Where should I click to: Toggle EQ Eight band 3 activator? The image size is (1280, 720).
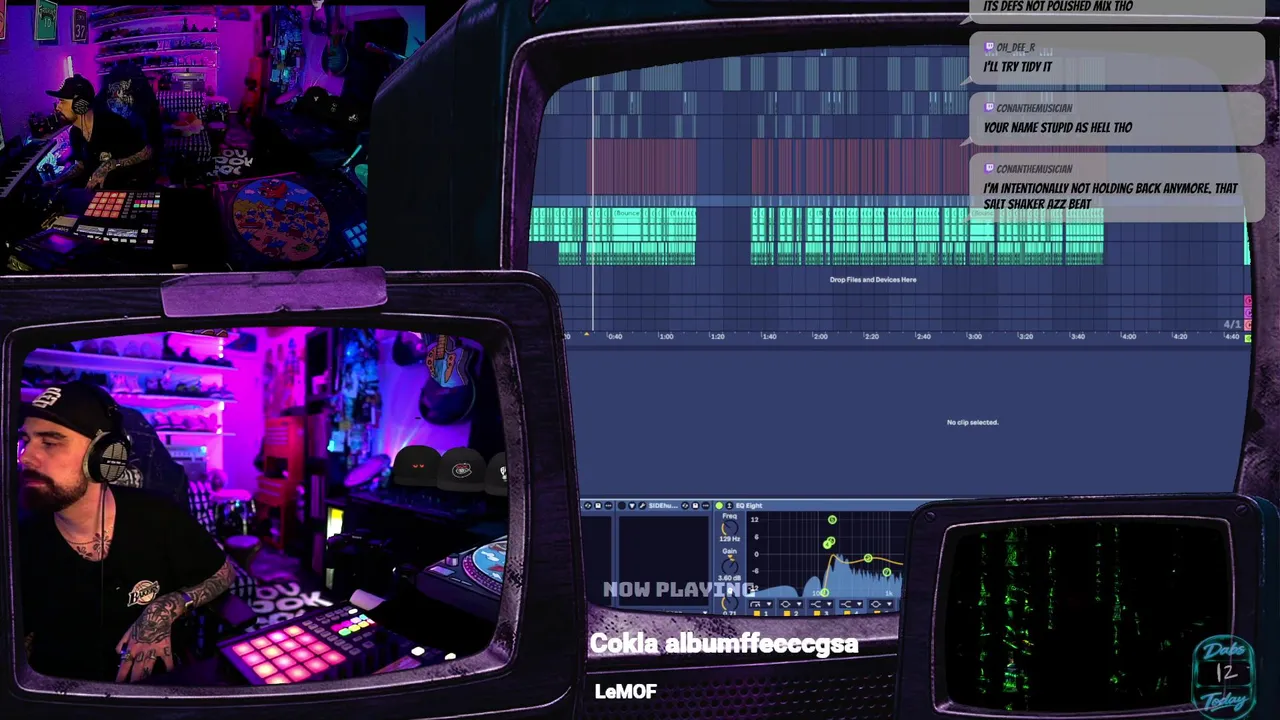[x=817, y=612]
